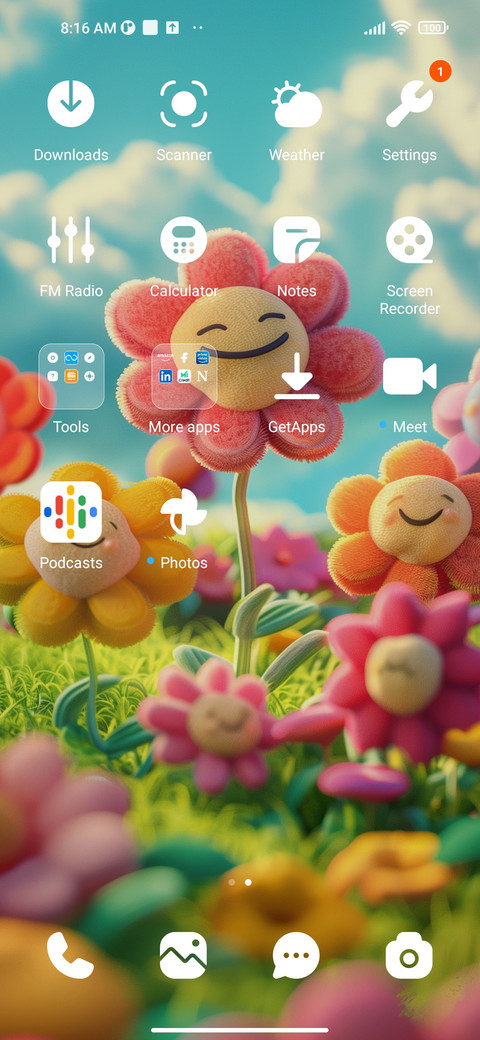
Task: Open the Weather app
Action: point(296,103)
